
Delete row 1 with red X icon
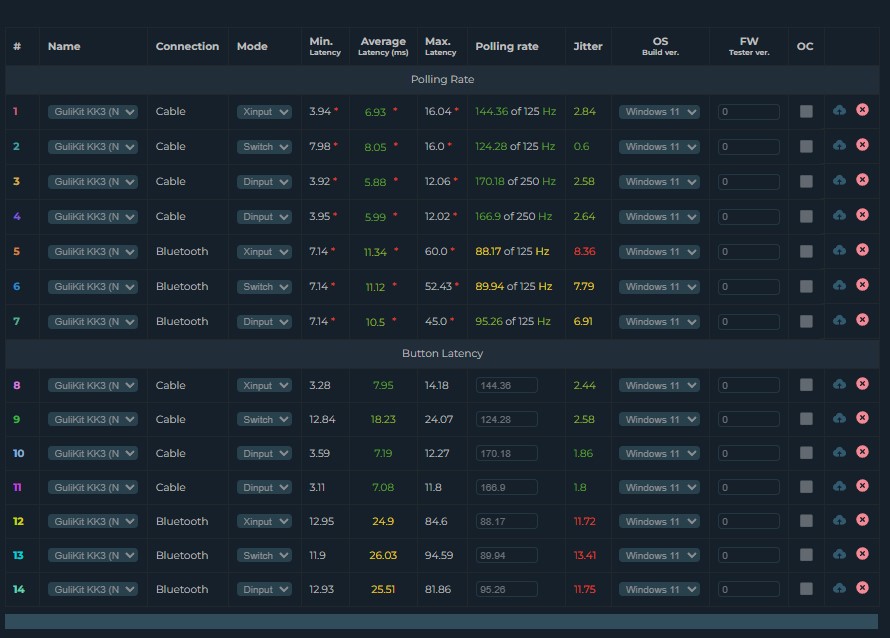pos(862,110)
